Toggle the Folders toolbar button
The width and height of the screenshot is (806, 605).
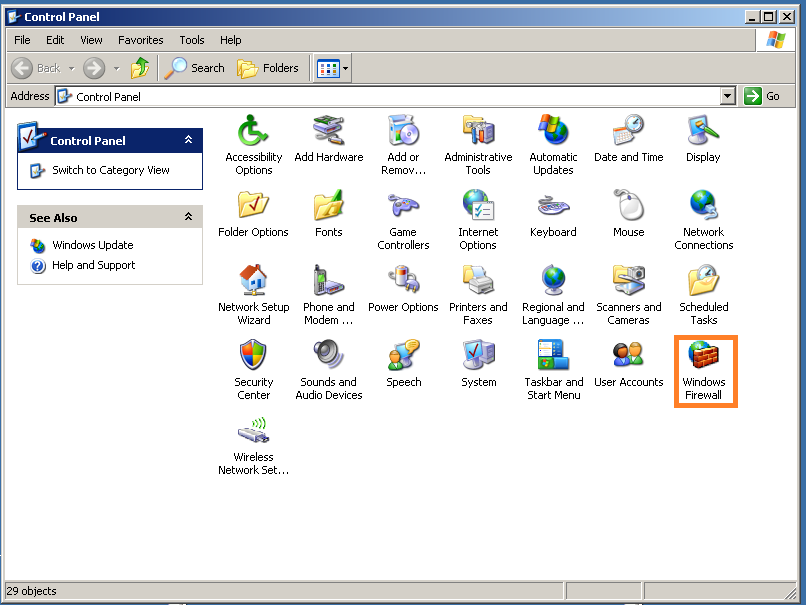tap(268, 68)
